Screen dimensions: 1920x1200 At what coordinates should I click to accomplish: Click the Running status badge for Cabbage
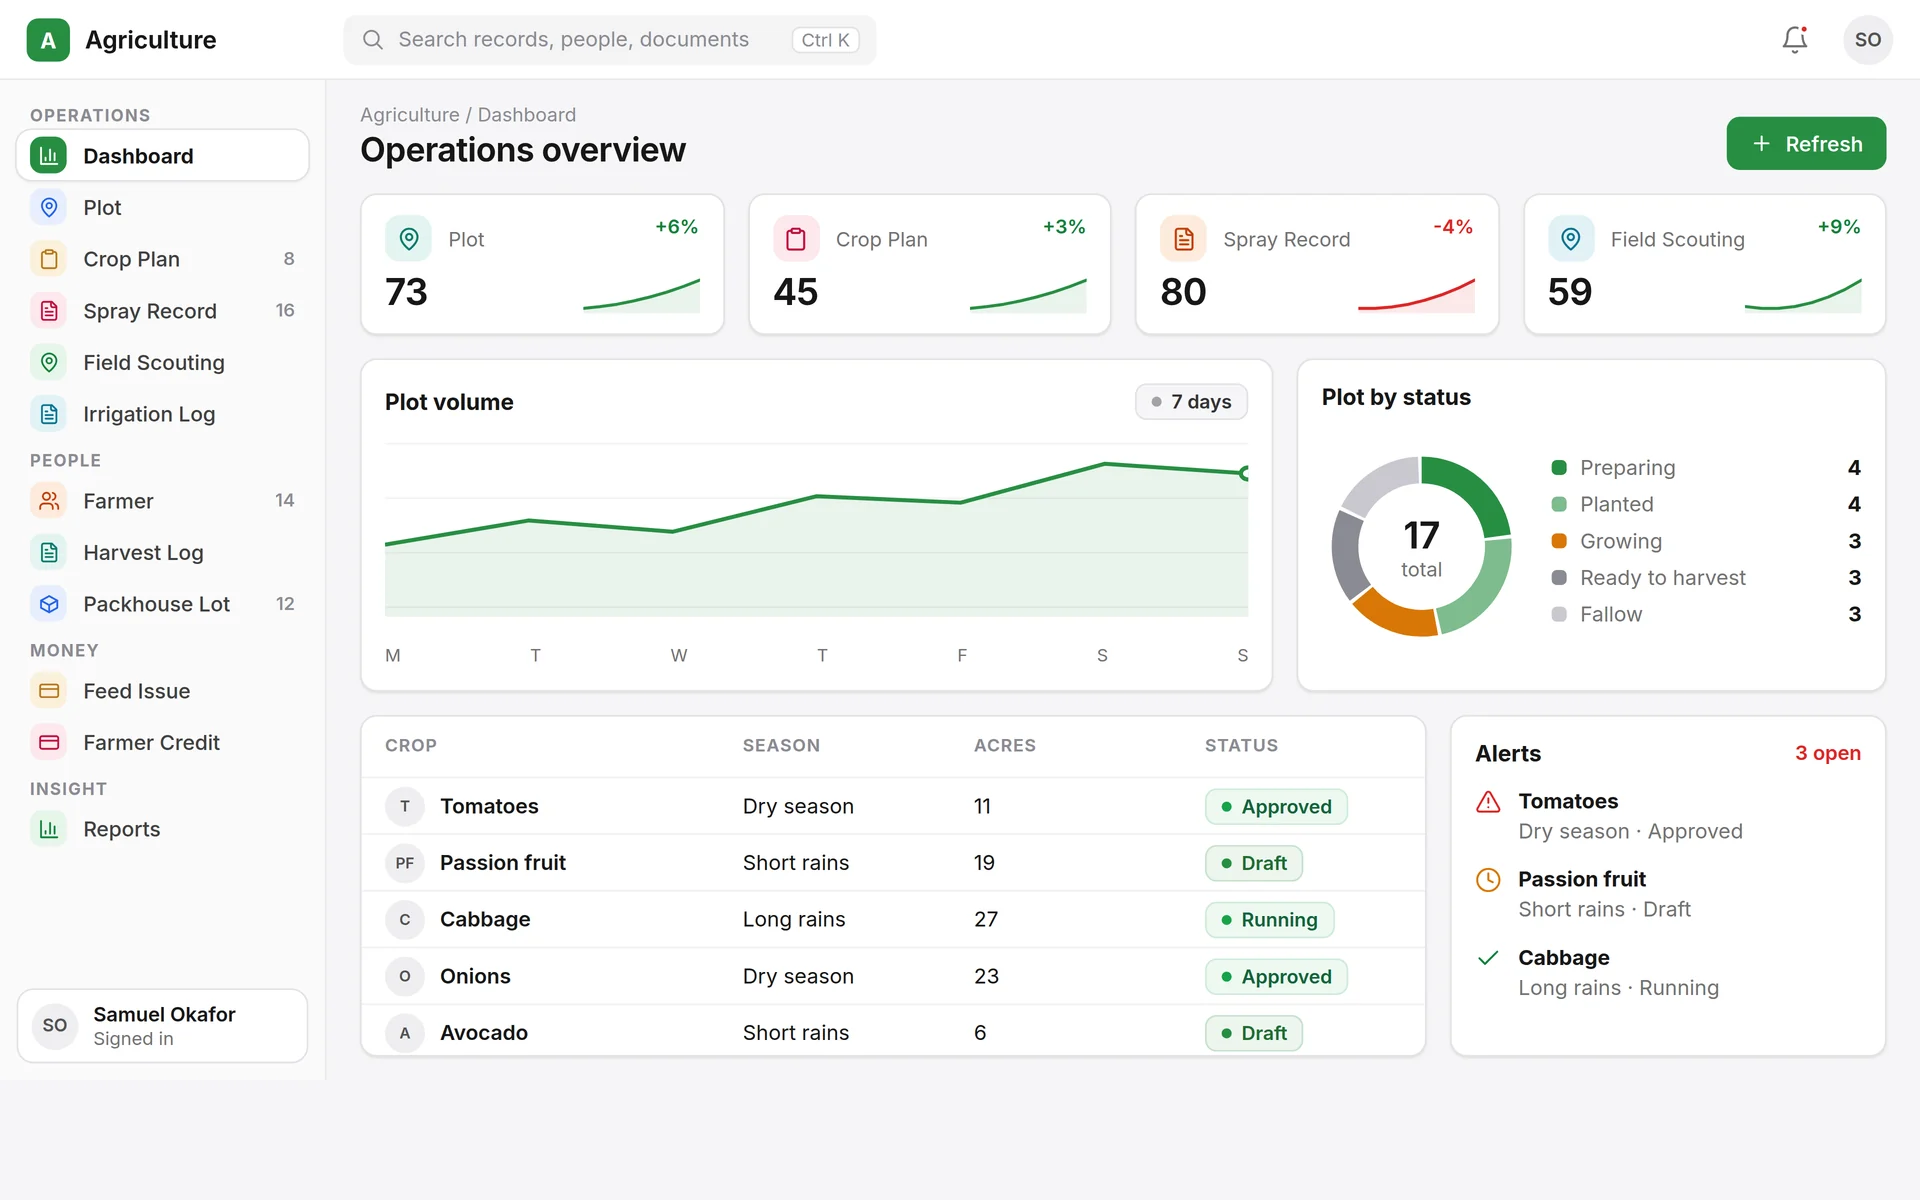1269,920
